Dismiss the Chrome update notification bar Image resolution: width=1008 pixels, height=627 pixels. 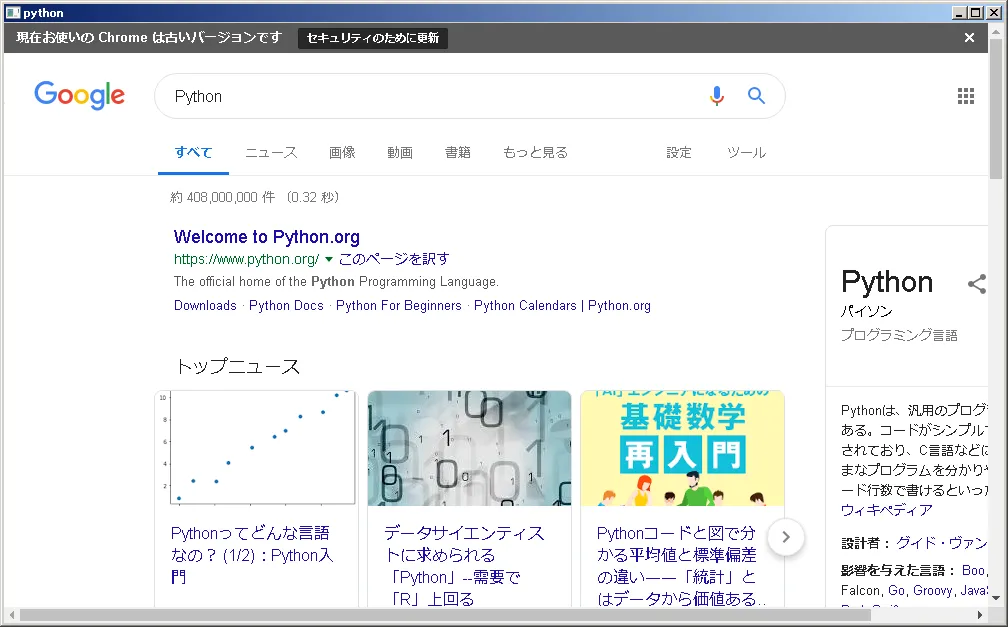point(968,38)
